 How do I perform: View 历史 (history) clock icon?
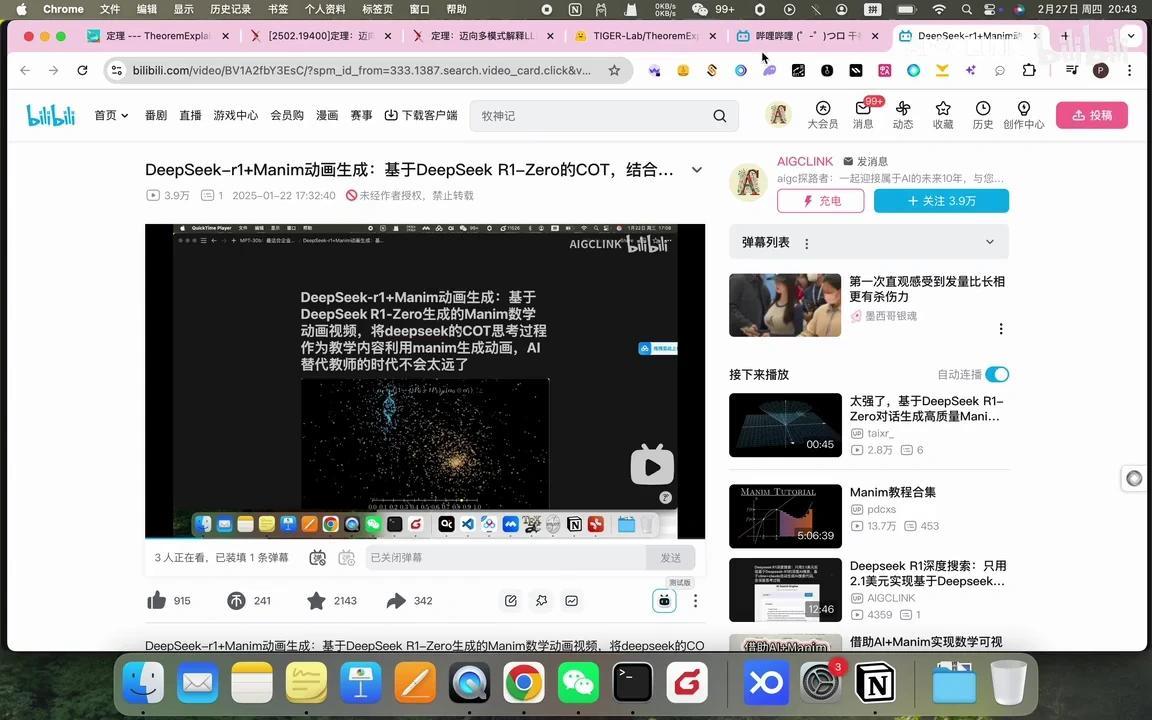click(982, 112)
